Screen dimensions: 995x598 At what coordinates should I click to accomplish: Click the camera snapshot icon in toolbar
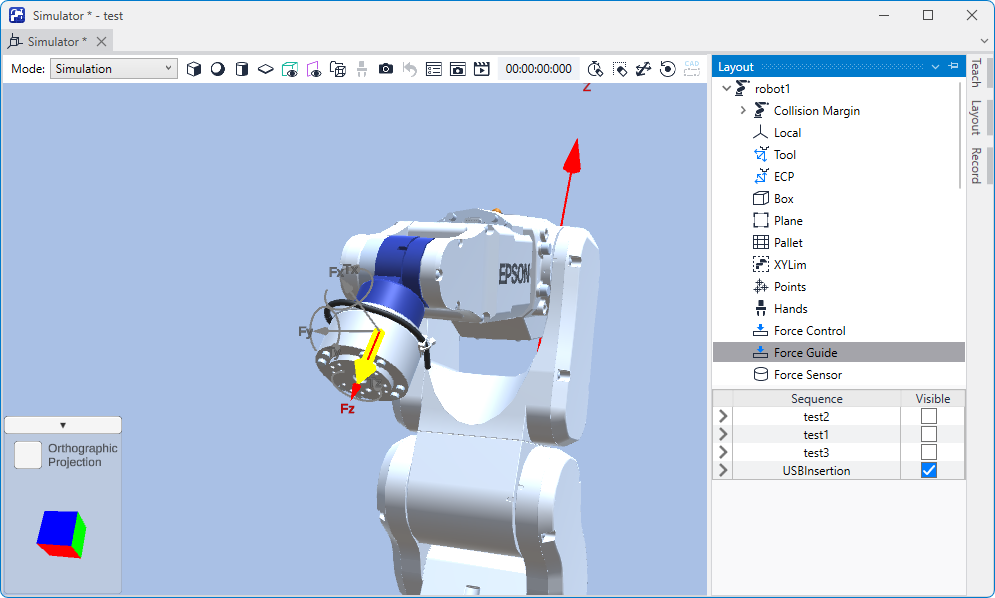386,69
